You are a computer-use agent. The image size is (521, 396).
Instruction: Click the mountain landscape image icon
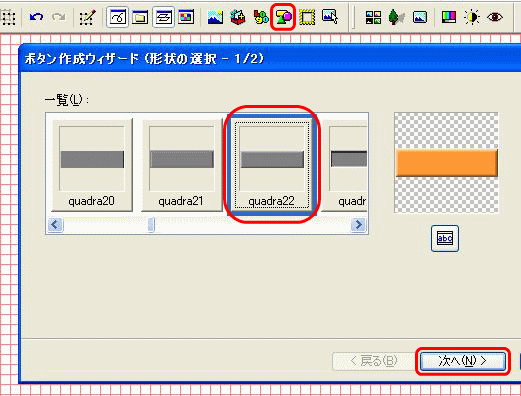pyautogui.click(x=215, y=17)
